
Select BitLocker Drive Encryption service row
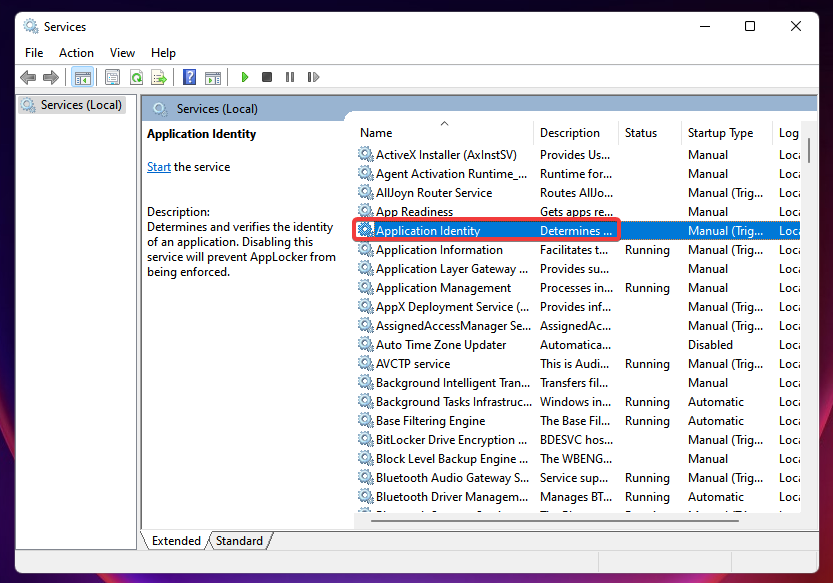click(577, 440)
